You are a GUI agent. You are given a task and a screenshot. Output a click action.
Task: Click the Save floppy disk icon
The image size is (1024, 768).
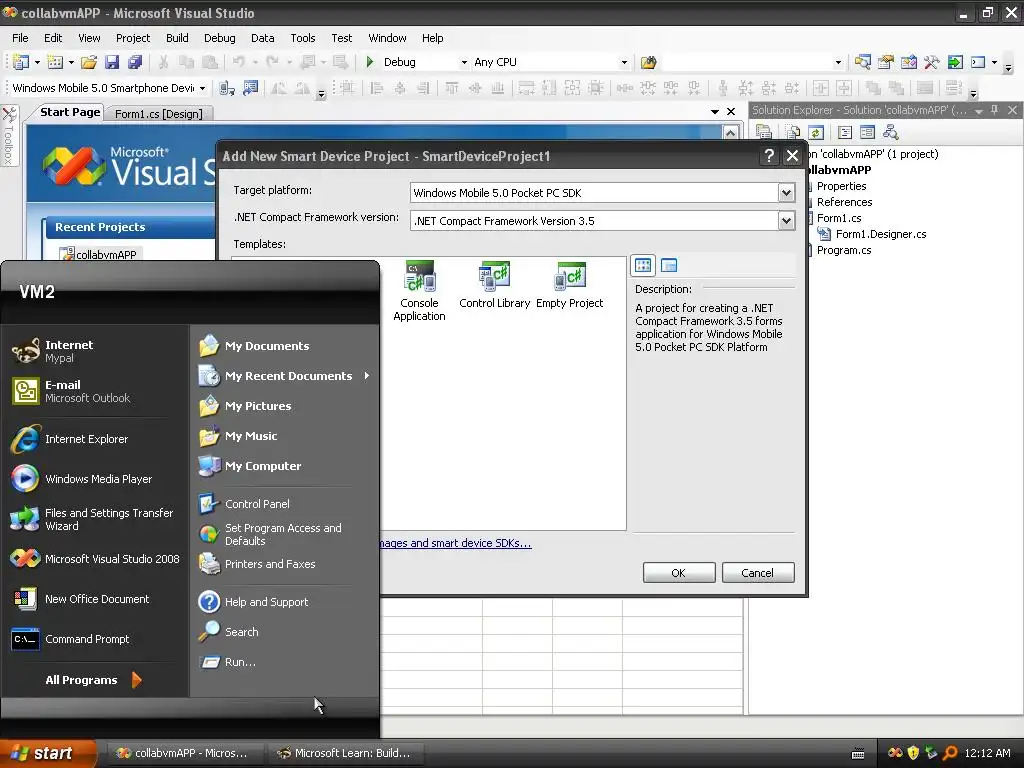click(112, 62)
